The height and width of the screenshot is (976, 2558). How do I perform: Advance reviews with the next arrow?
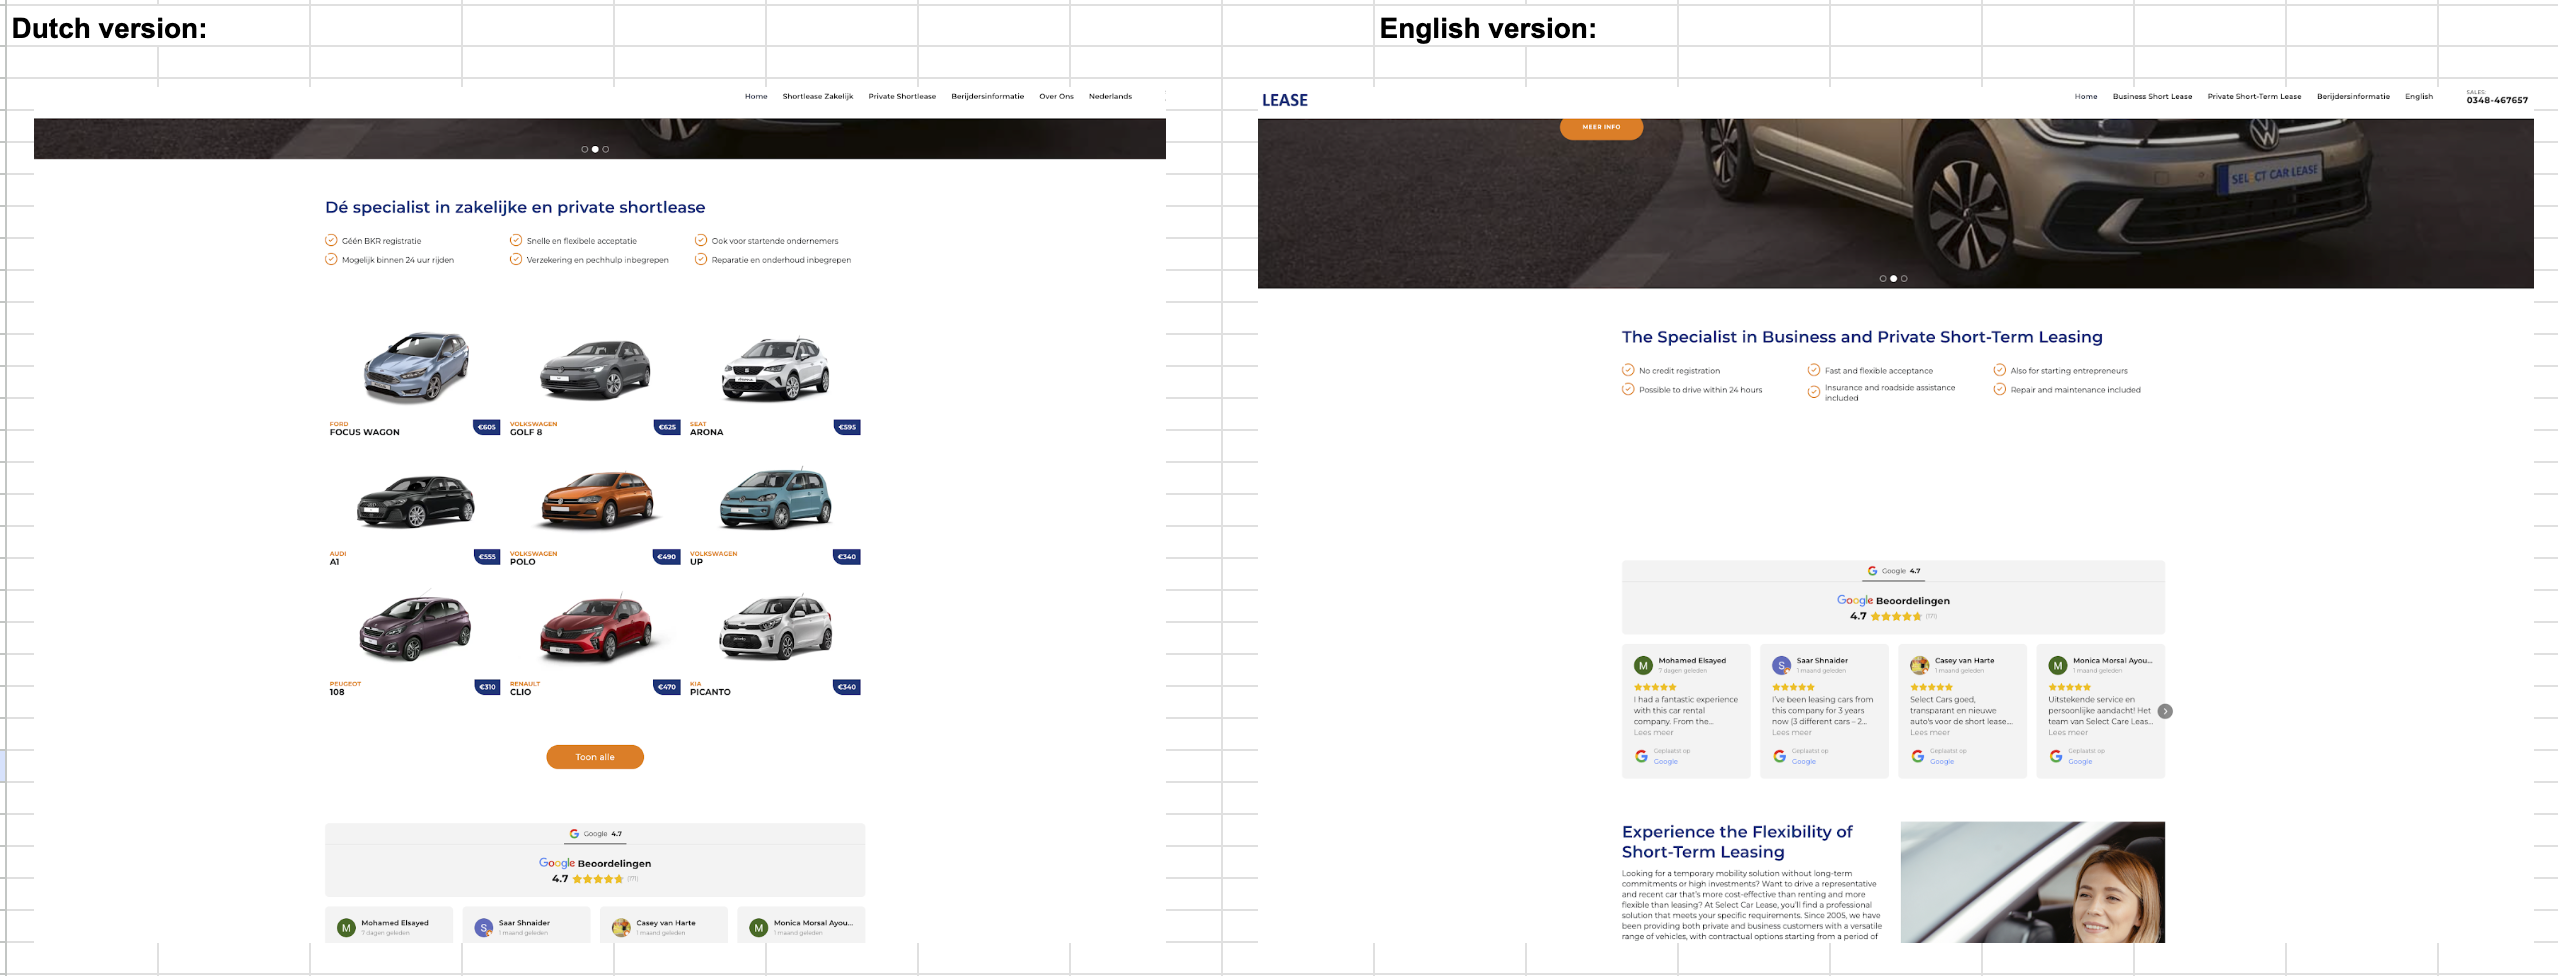(2165, 712)
